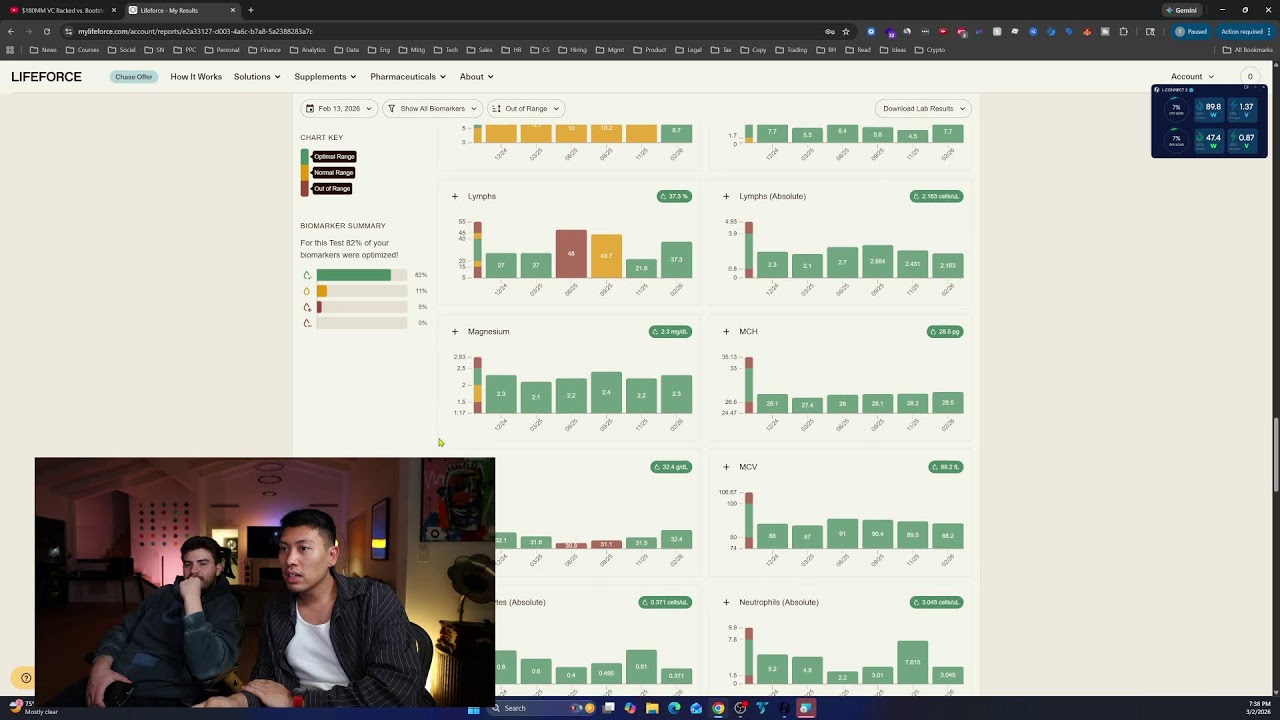Open the cart icon showing 0
1280x720 pixels.
(x=1249, y=77)
